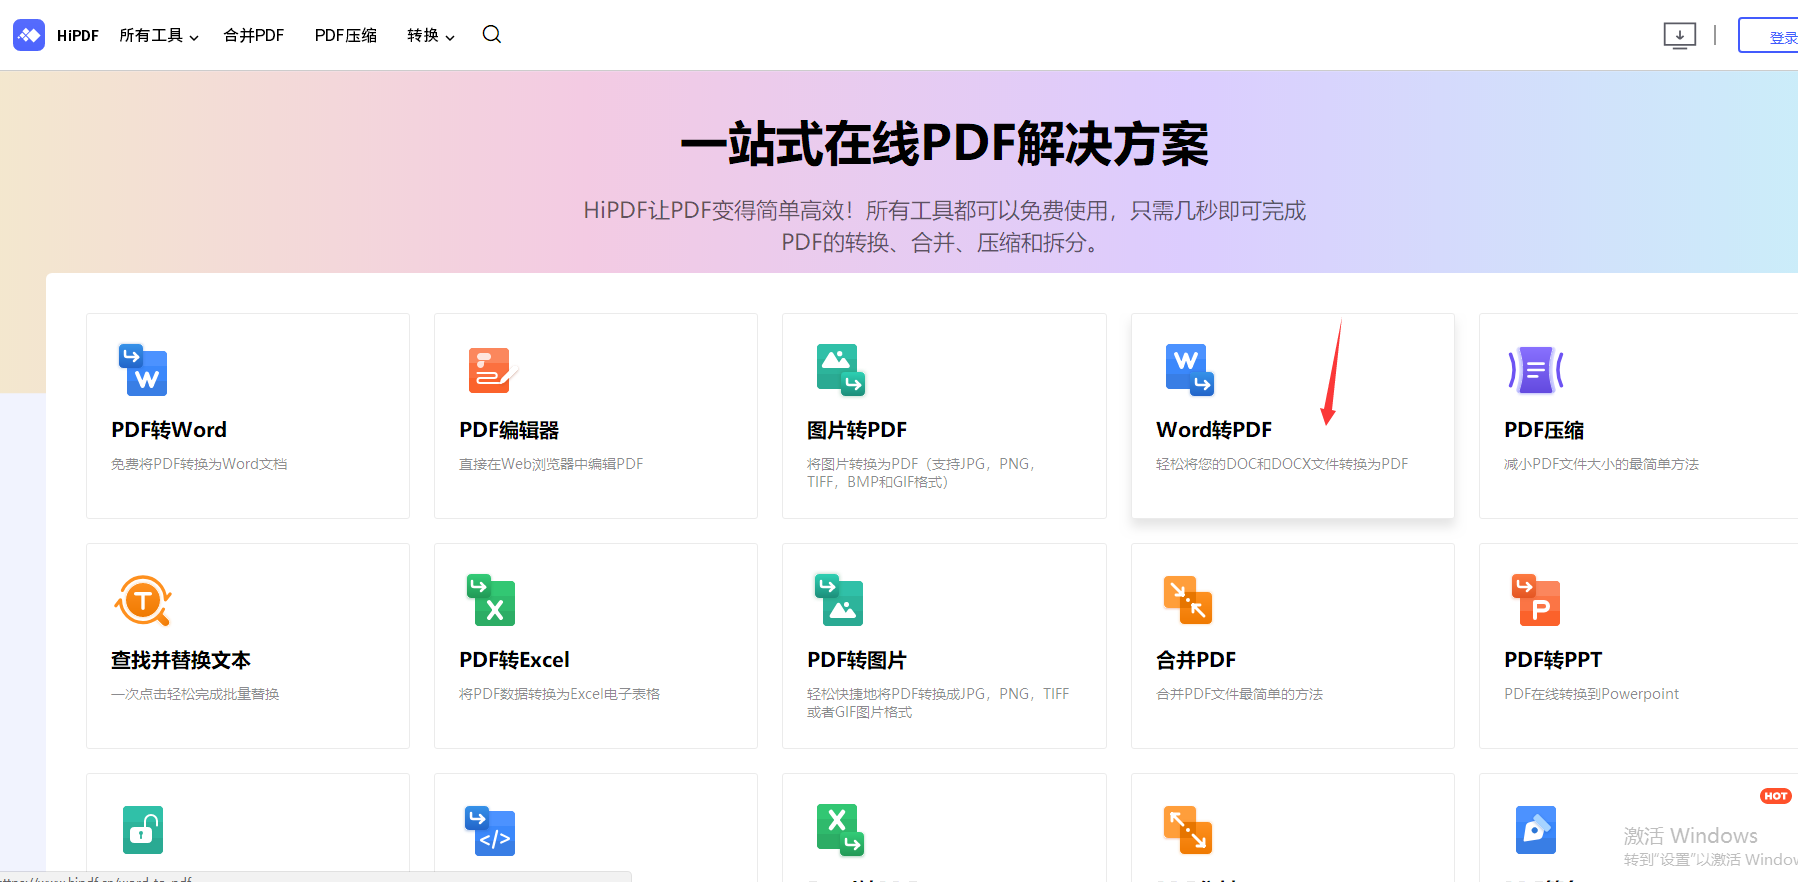Click the PDF转图片 description about JPG formats
The width and height of the screenshot is (1798, 882).
click(x=938, y=703)
